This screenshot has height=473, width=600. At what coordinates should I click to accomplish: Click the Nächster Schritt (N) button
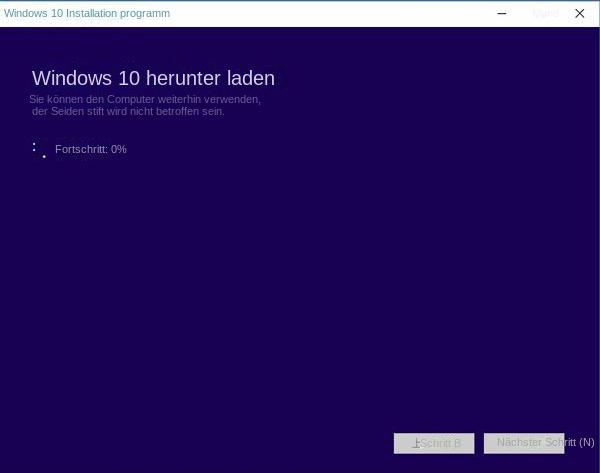click(524, 443)
